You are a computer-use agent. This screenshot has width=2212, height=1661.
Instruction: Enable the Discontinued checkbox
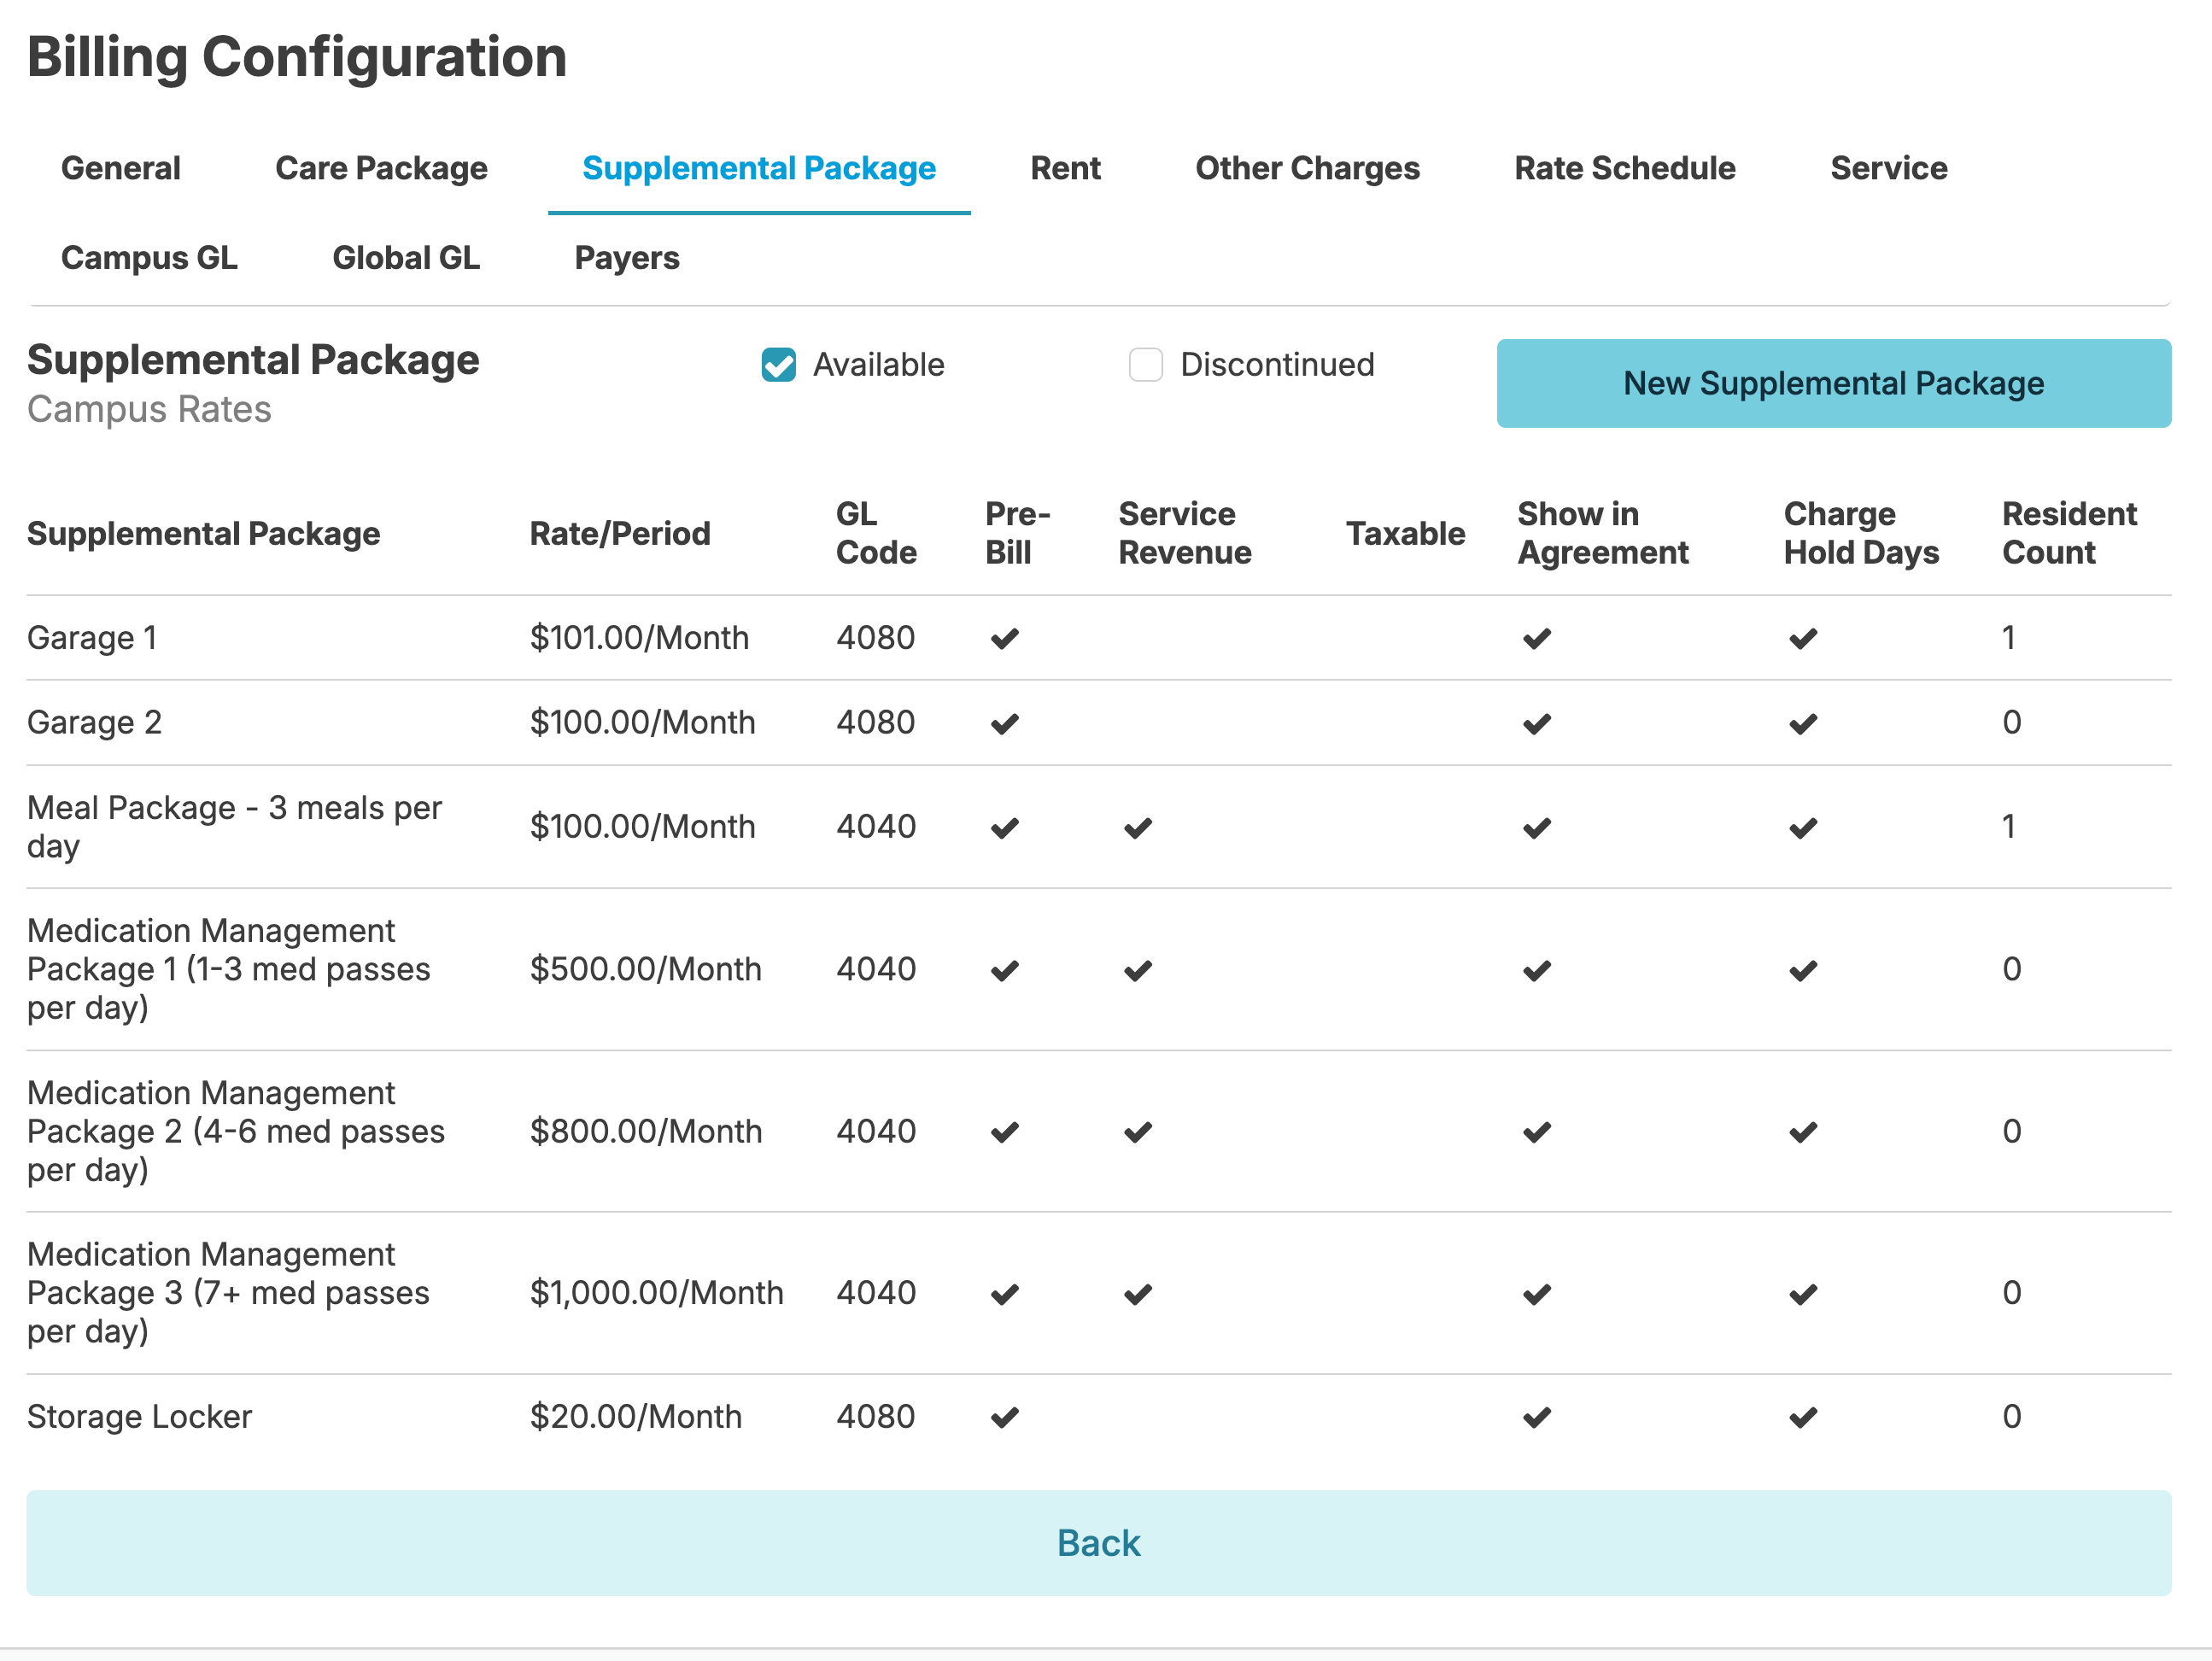point(1145,365)
